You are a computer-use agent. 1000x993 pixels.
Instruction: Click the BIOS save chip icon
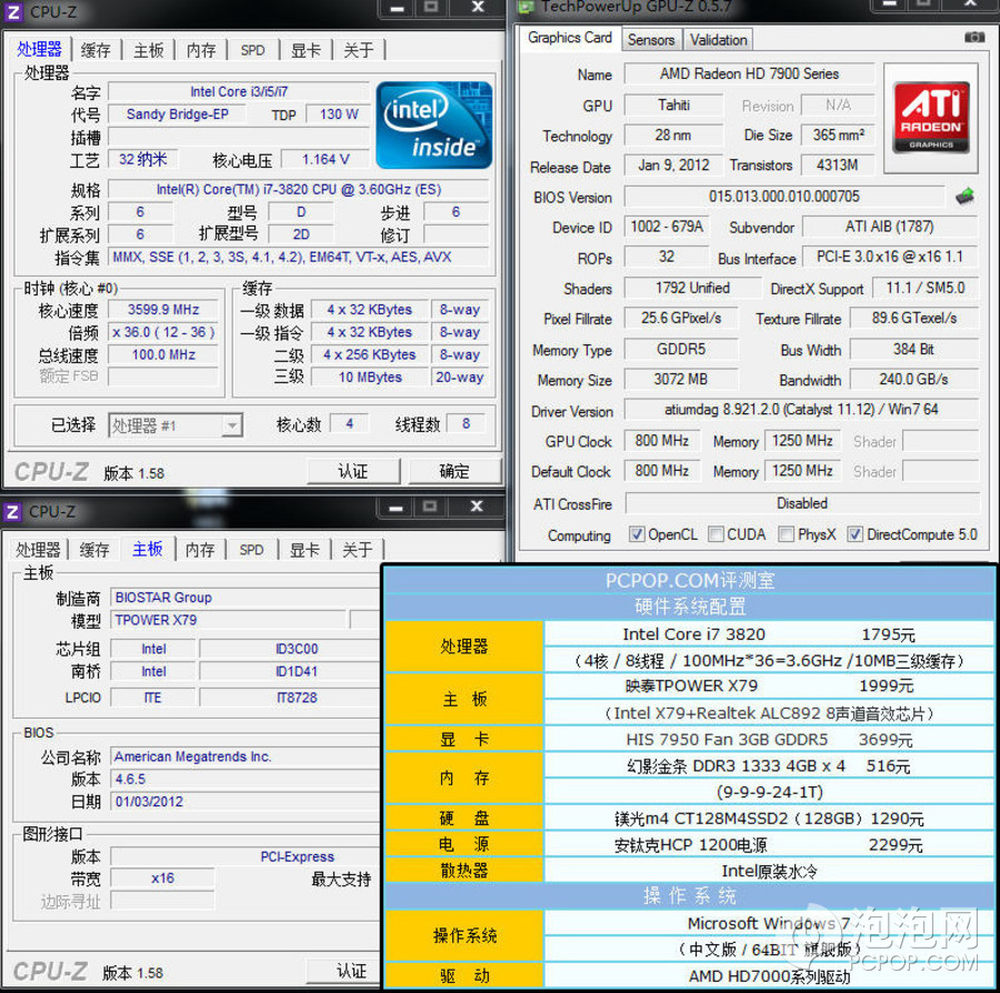965,196
